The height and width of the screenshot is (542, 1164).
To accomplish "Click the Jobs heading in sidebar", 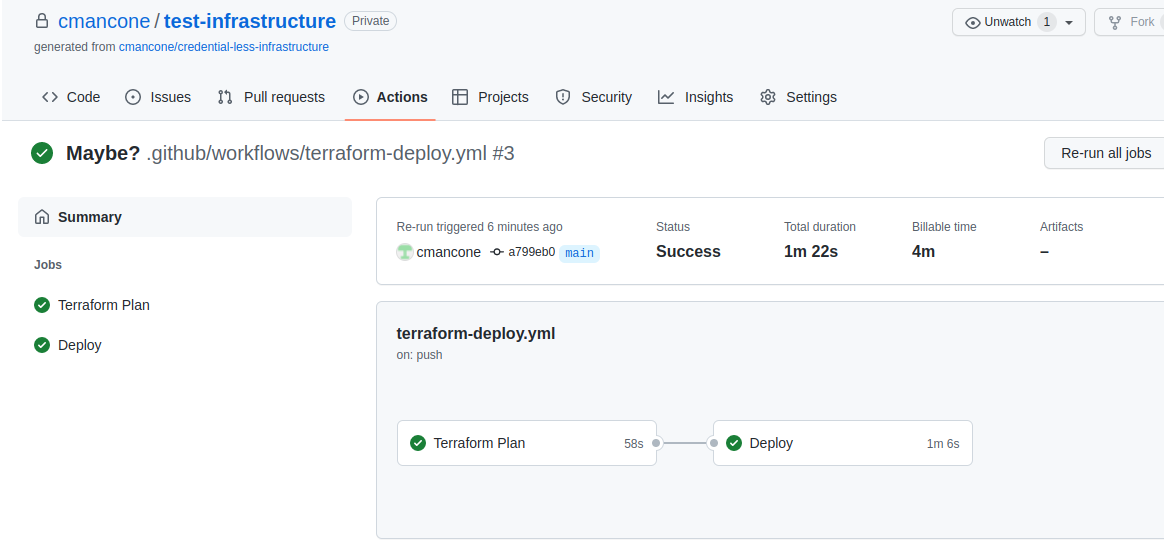I will (x=48, y=264).
